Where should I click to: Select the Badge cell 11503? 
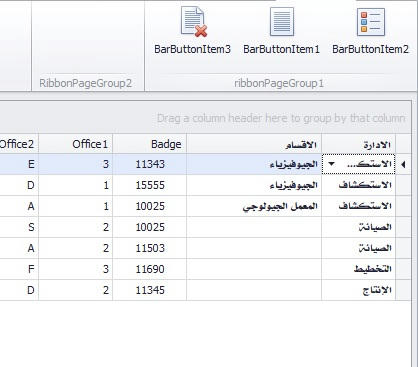pyautogui.click(x=150, y=248)
